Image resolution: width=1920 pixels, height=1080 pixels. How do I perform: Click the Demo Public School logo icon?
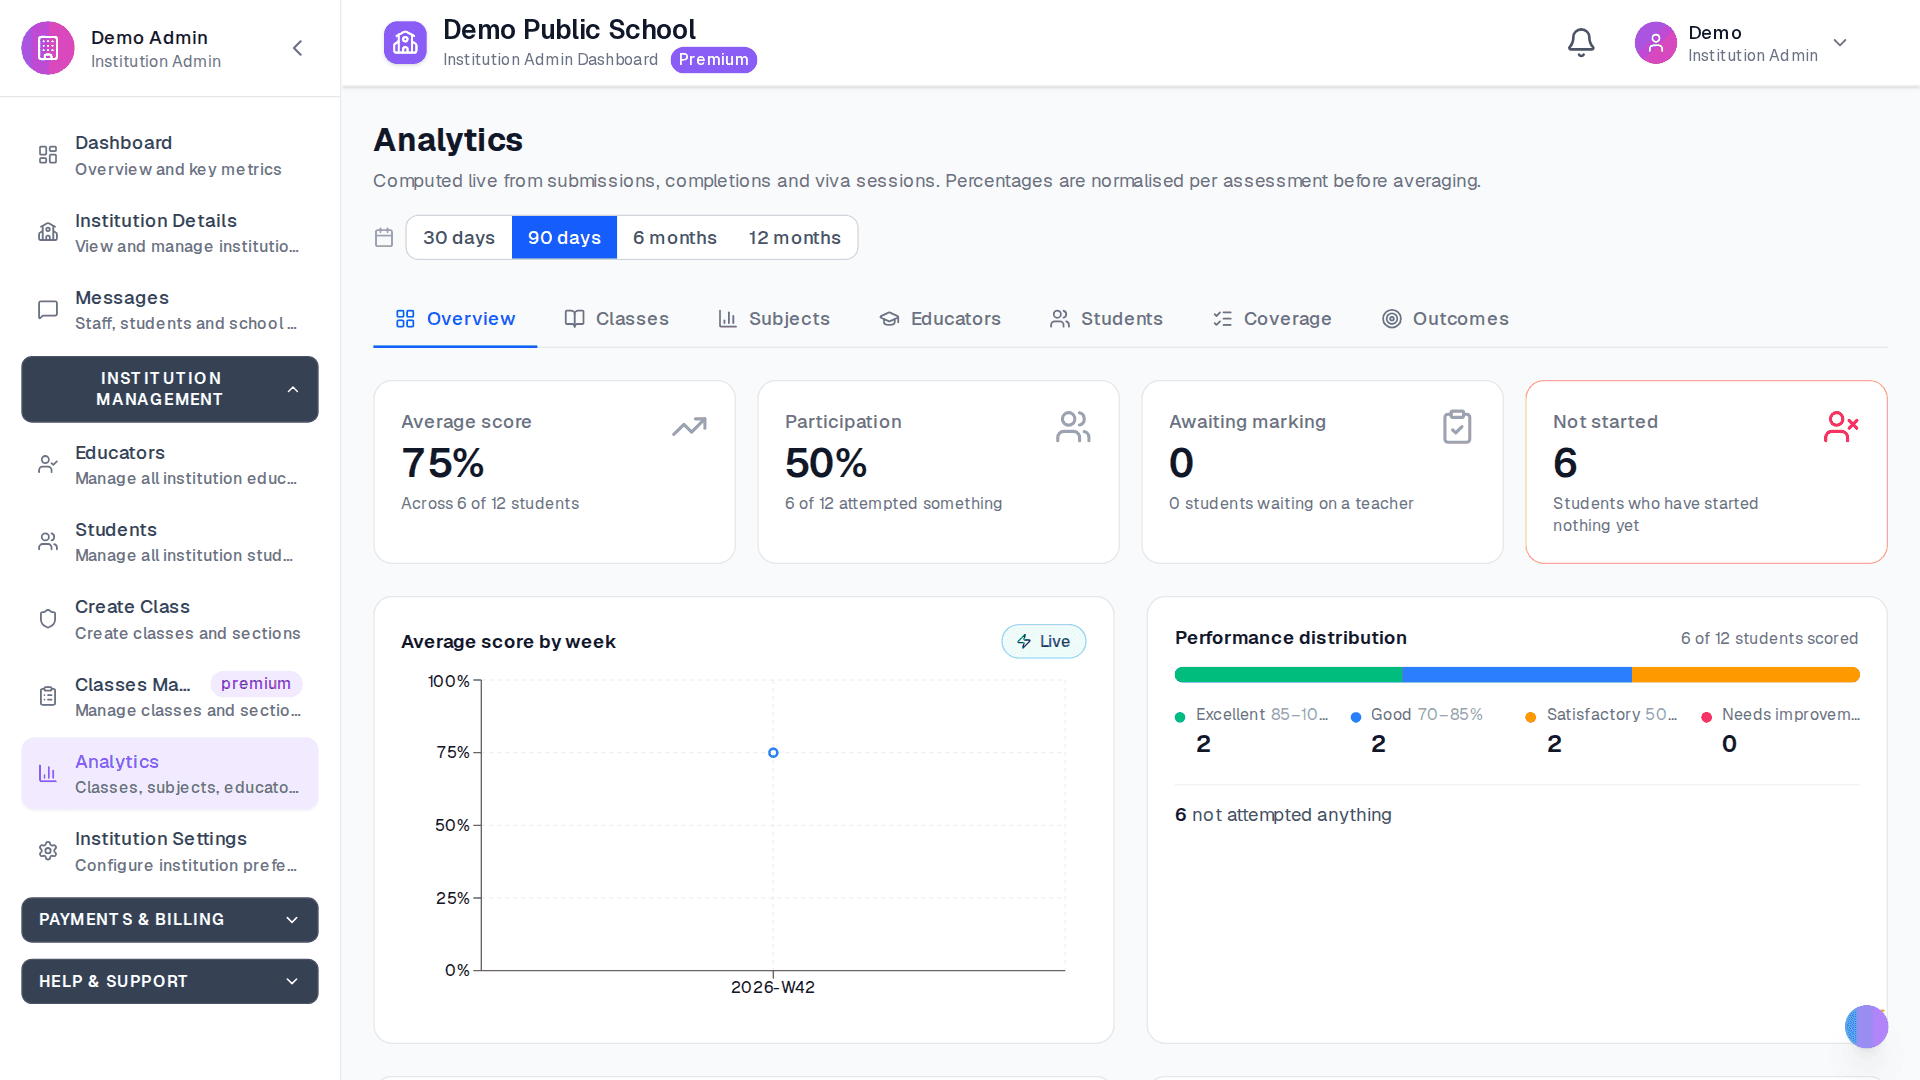point(405,43)
